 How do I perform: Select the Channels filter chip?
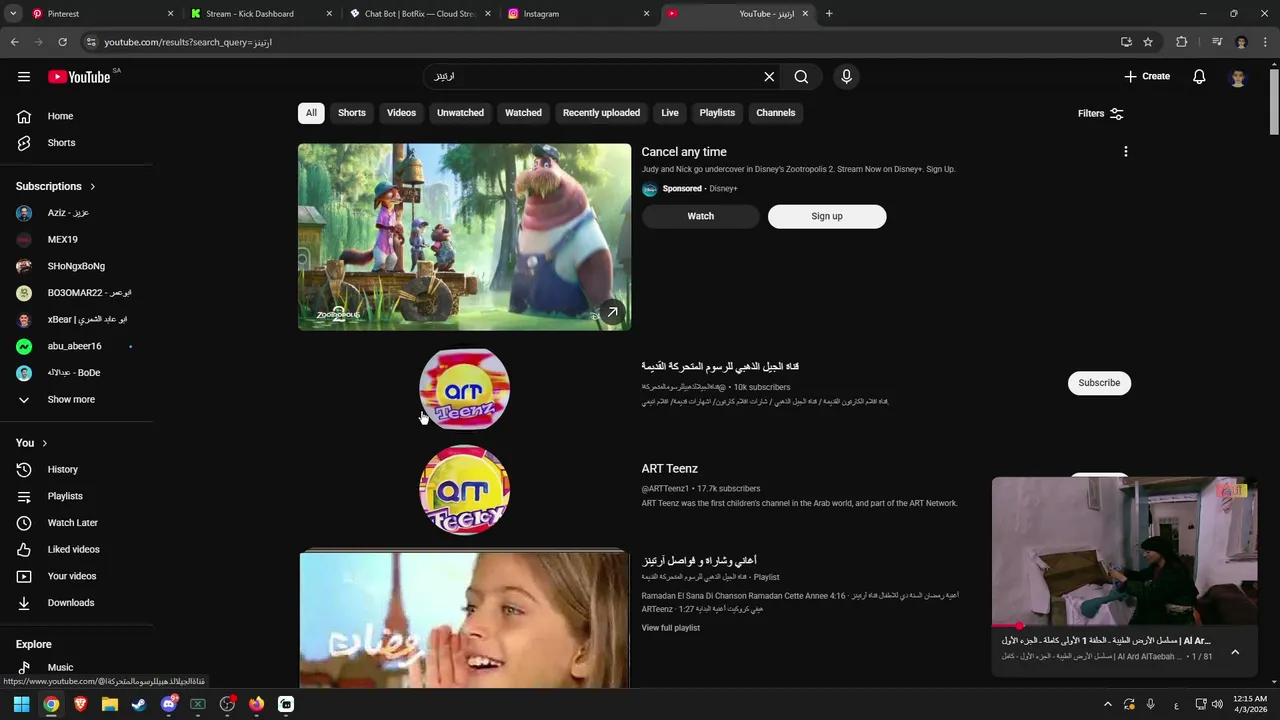pos(776,113)
